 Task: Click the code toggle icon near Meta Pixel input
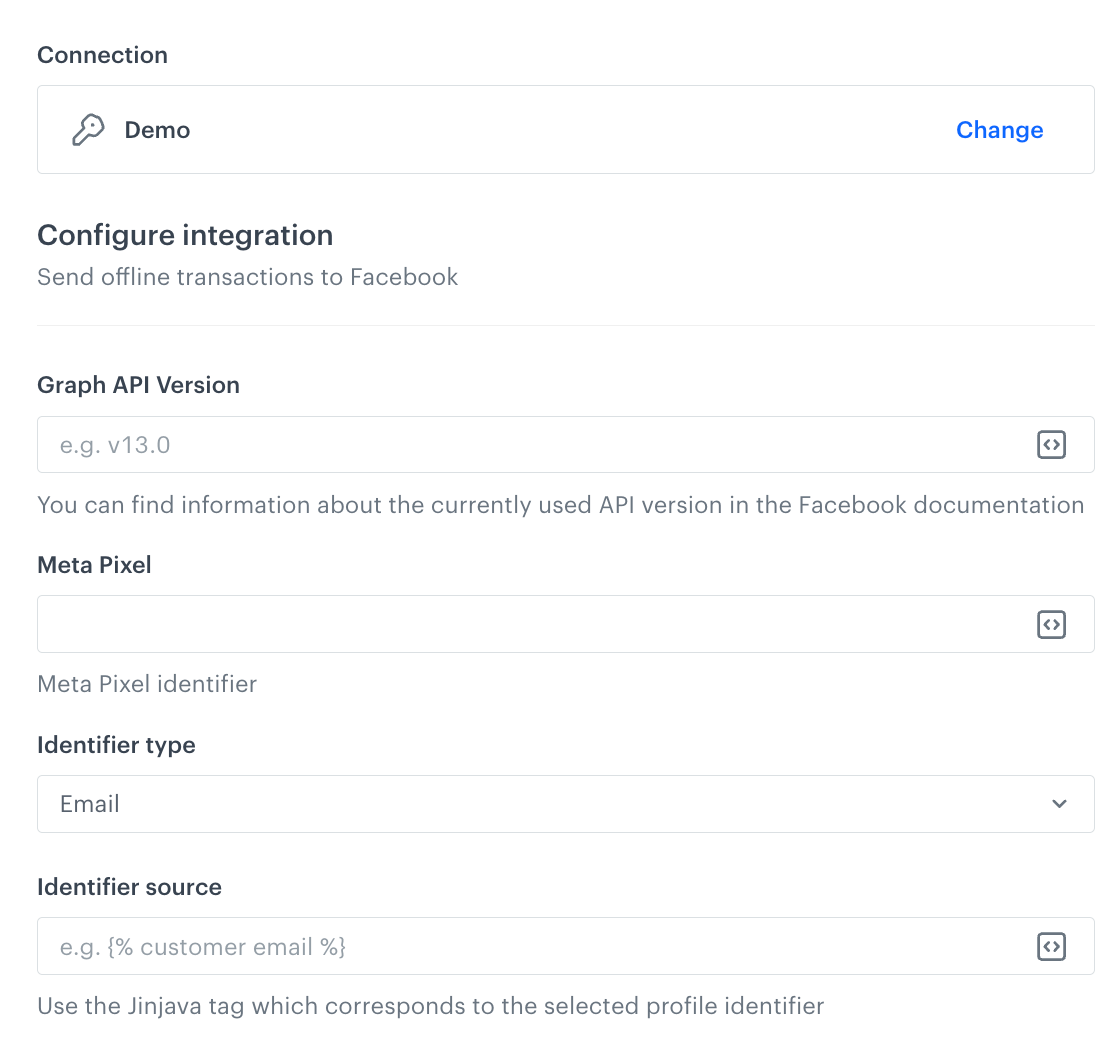[1051, 624]
